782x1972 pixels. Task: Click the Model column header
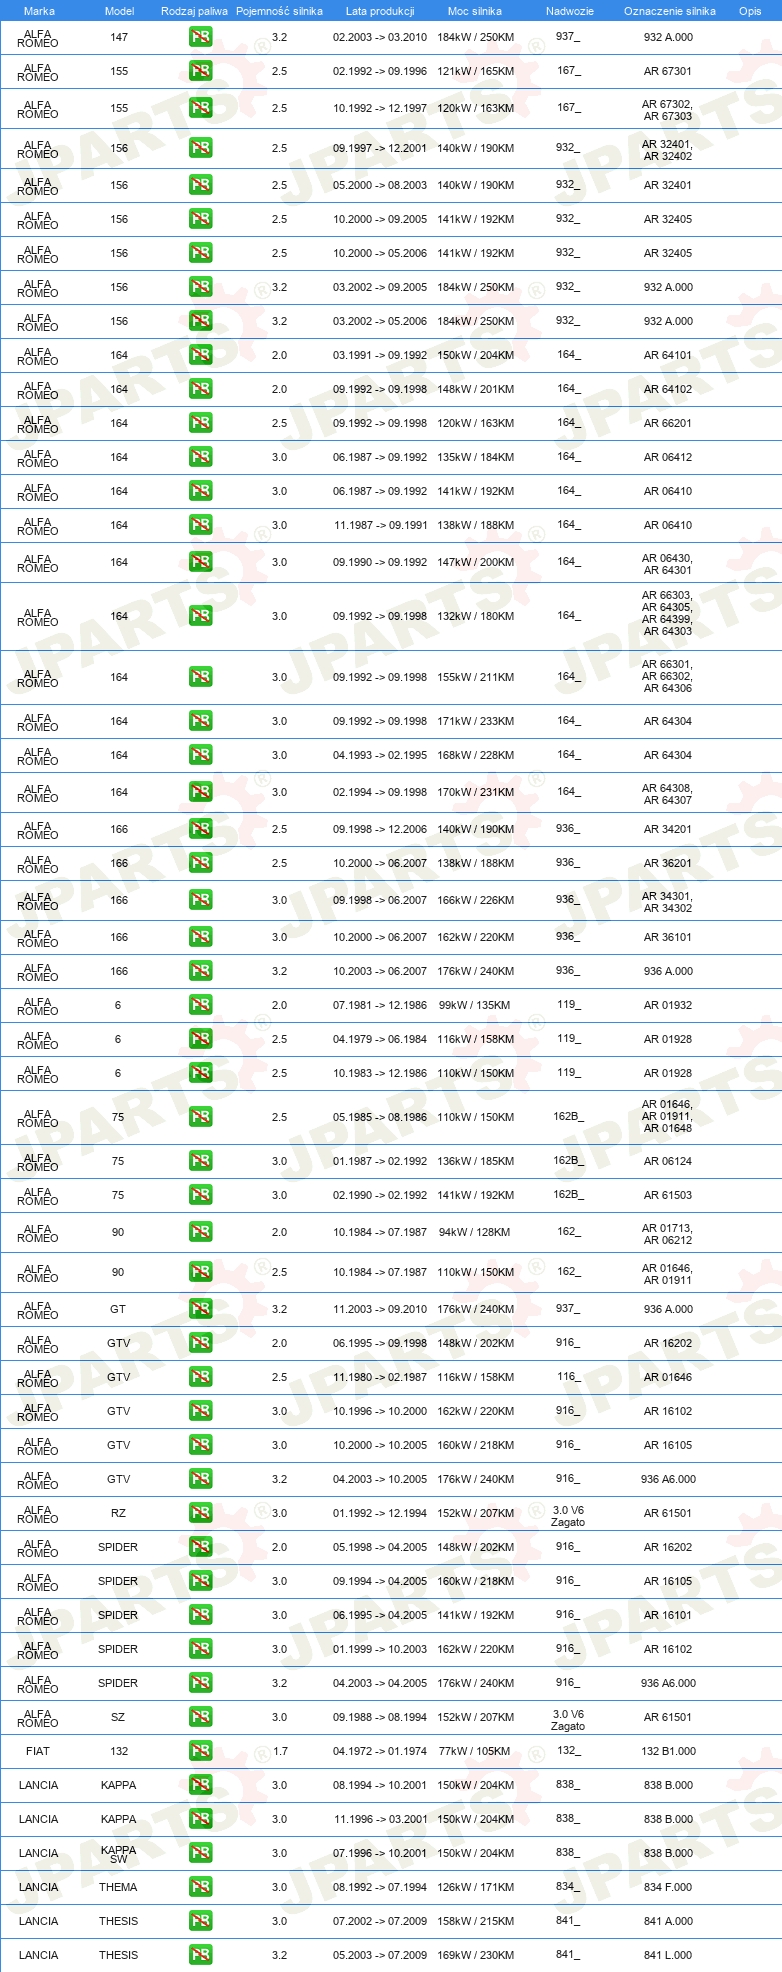(120, 11)
